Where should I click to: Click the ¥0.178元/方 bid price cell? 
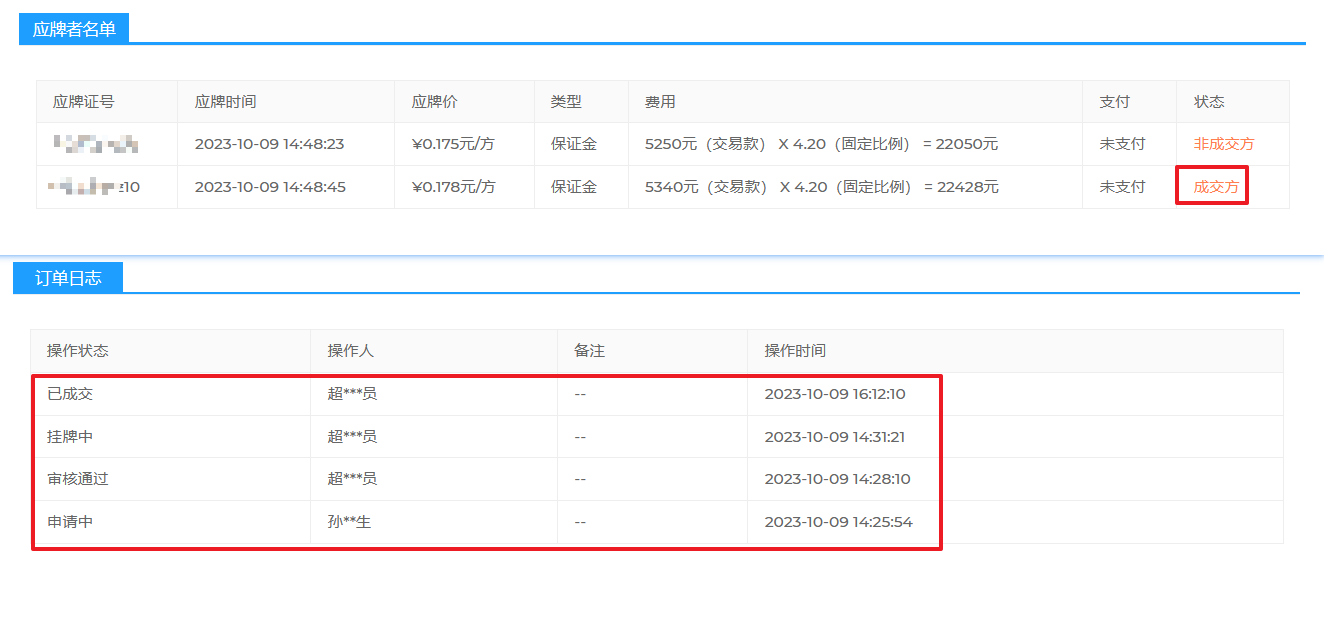pos(453,187)
